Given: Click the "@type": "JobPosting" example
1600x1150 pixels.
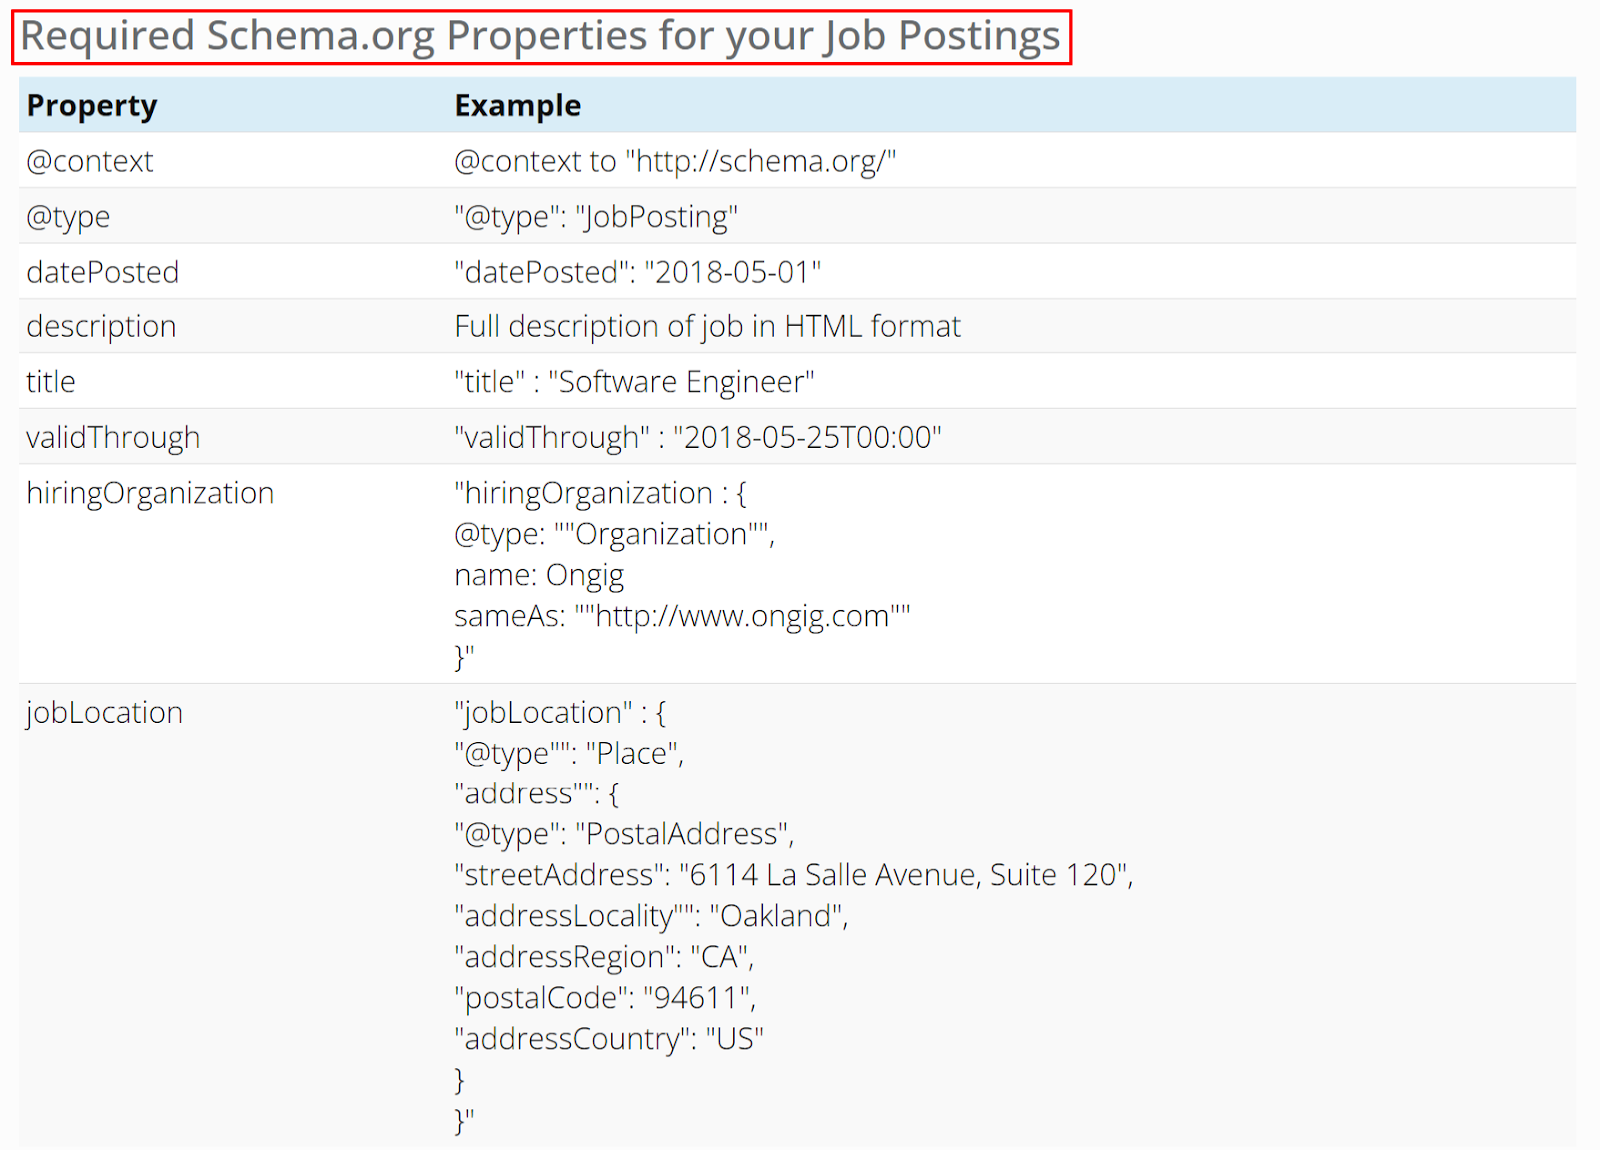Looking at the screenshot, I should 596,217.
